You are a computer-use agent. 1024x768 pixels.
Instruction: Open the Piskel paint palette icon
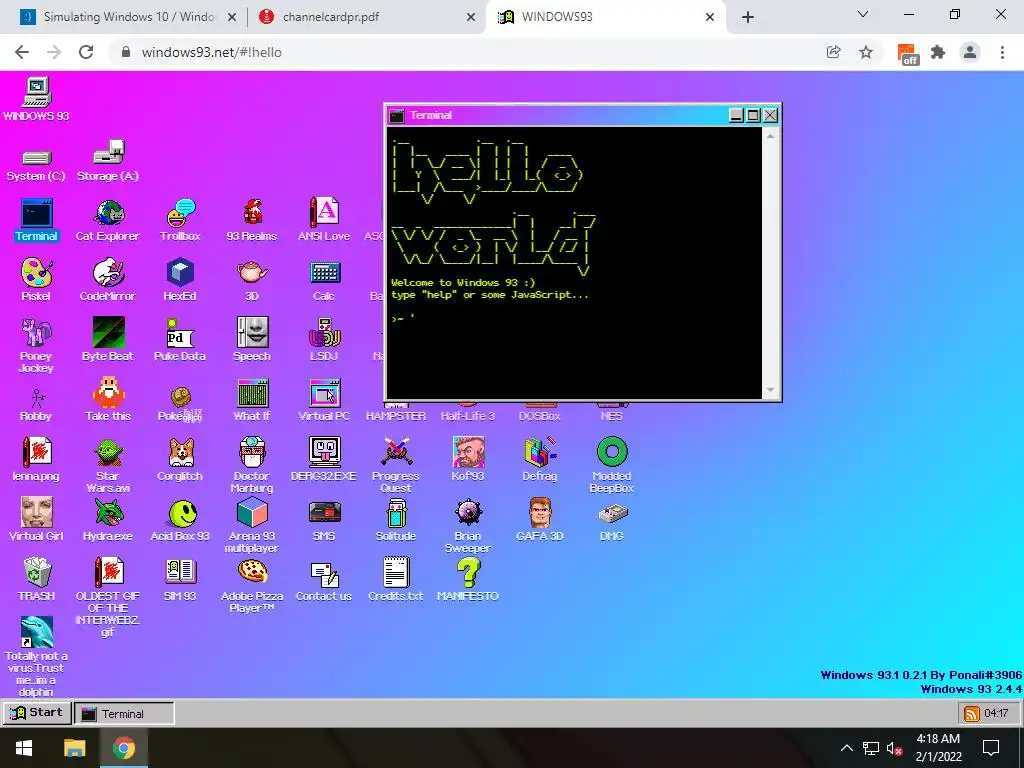point(37,273)
